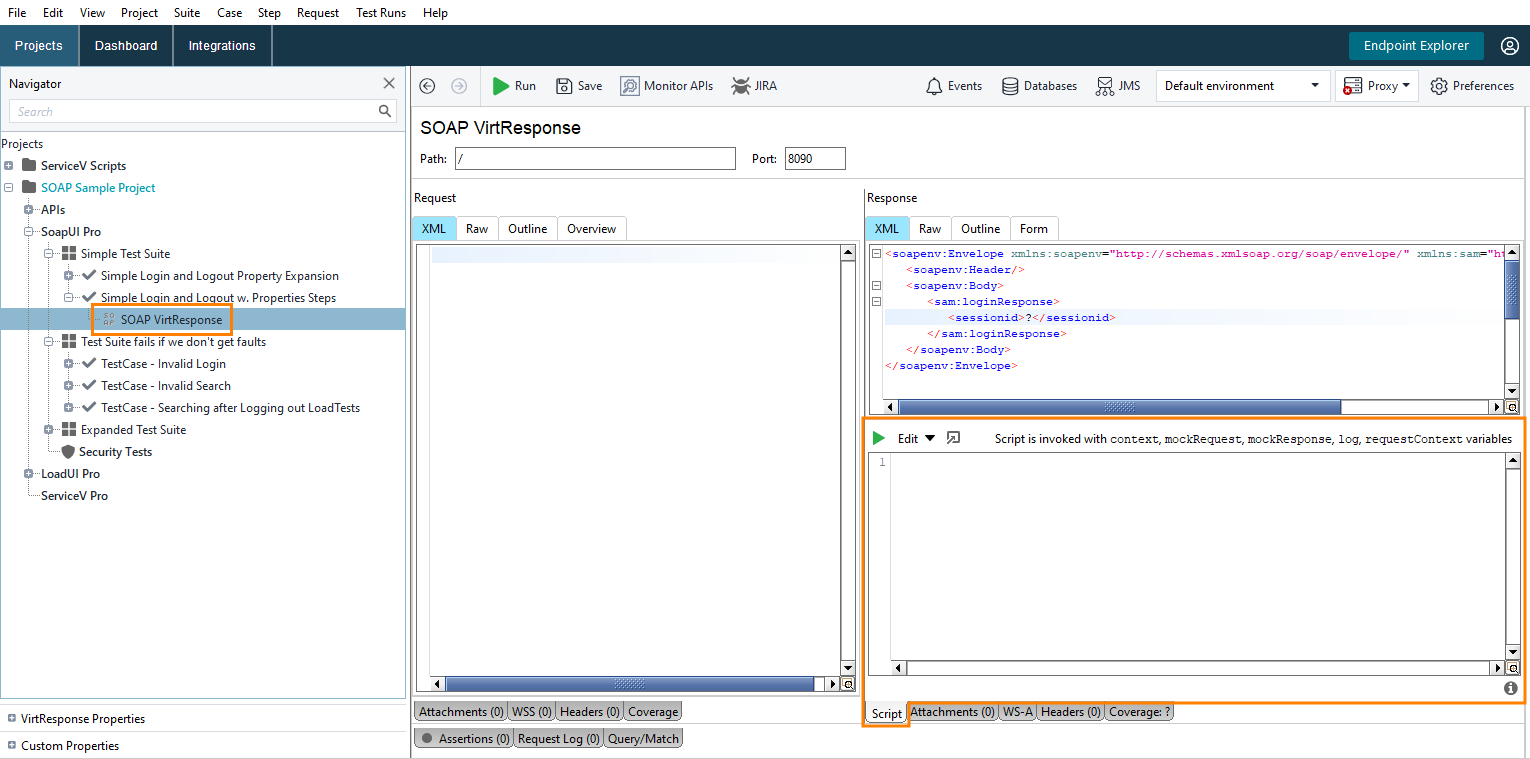
Task: Switch to the Integrations tab
Action: click(222, 46)
